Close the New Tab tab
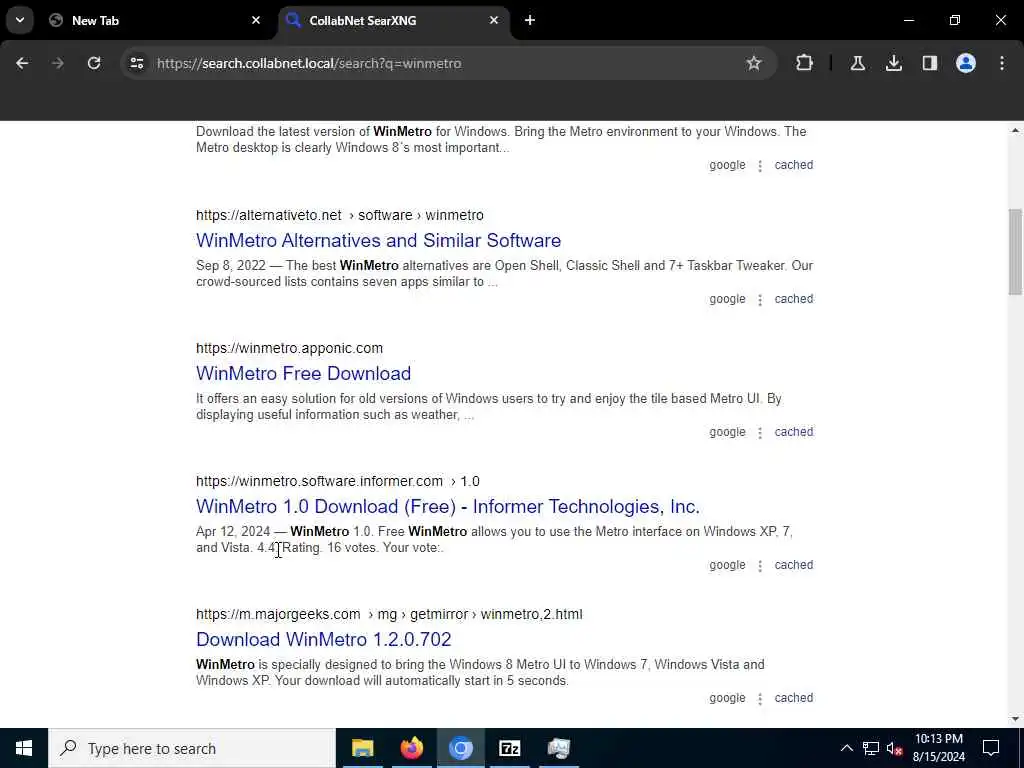This screenshot has width=1024, height=768. [256, 20]
